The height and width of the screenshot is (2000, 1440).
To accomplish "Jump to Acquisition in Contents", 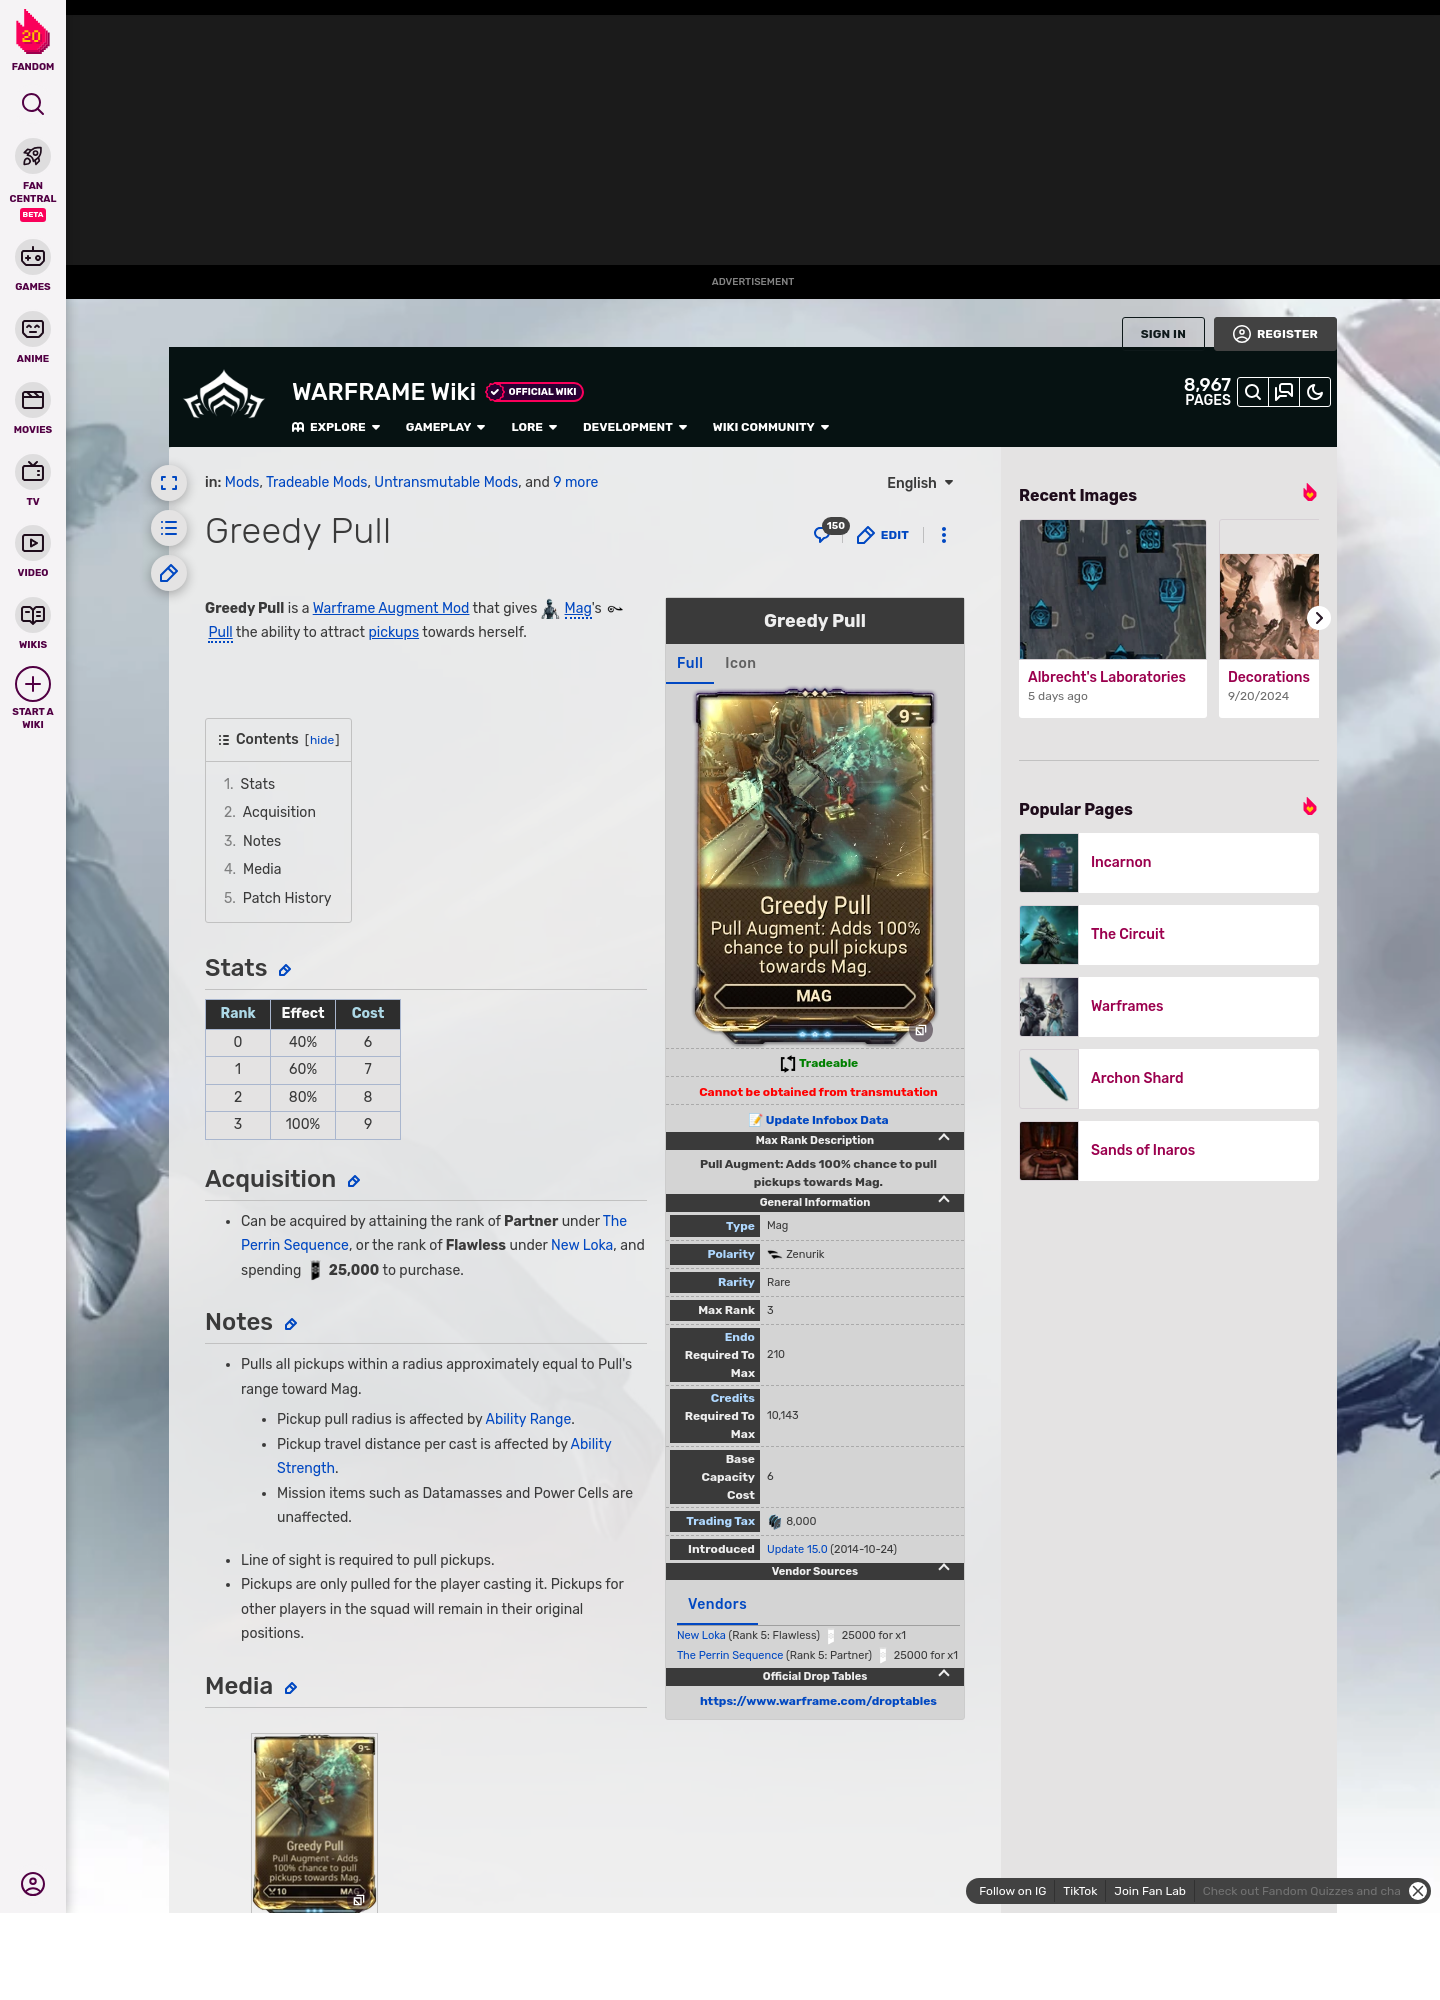I will pyautogui.click(x=279, y=812).
